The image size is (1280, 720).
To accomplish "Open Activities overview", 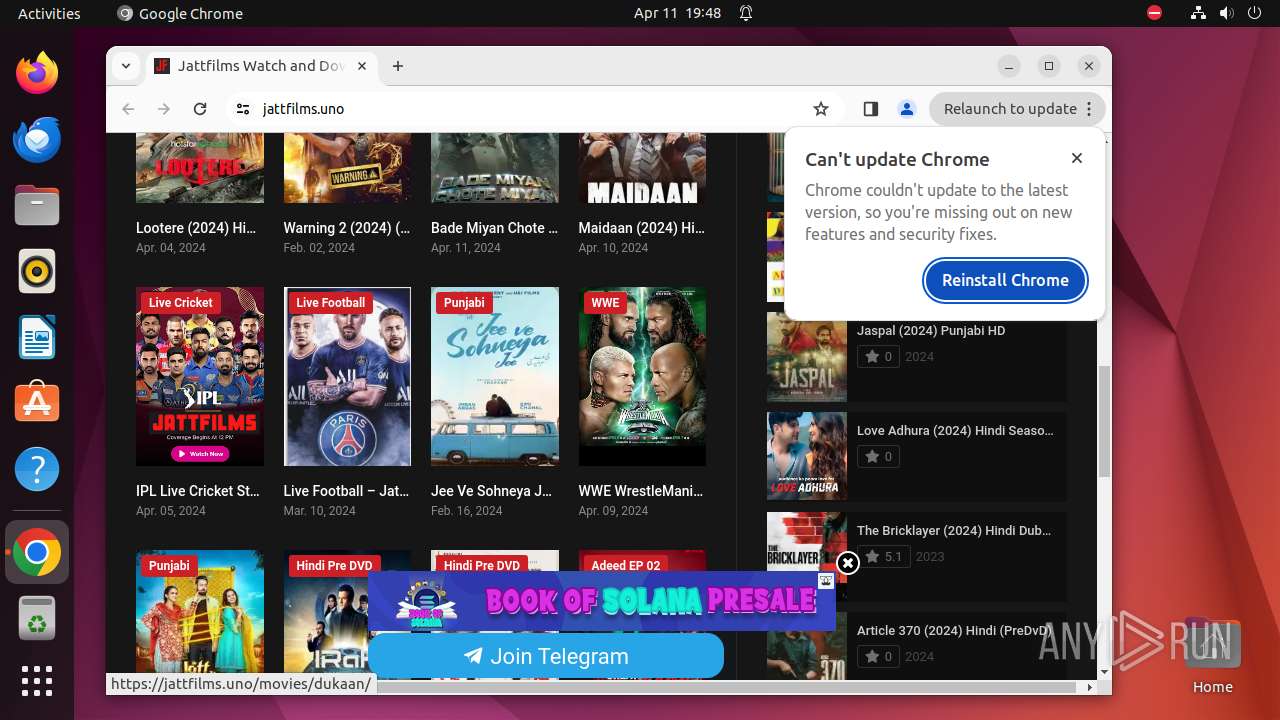I will (49, 13).
